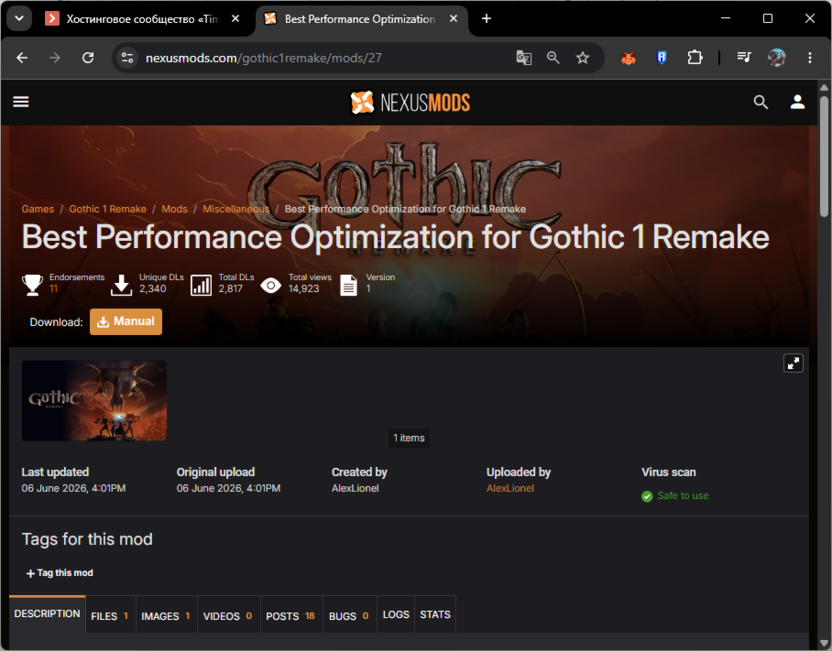Click the scrollbar up arrow
The height and width of the screenshot is (651, 832).
[824, 87]
